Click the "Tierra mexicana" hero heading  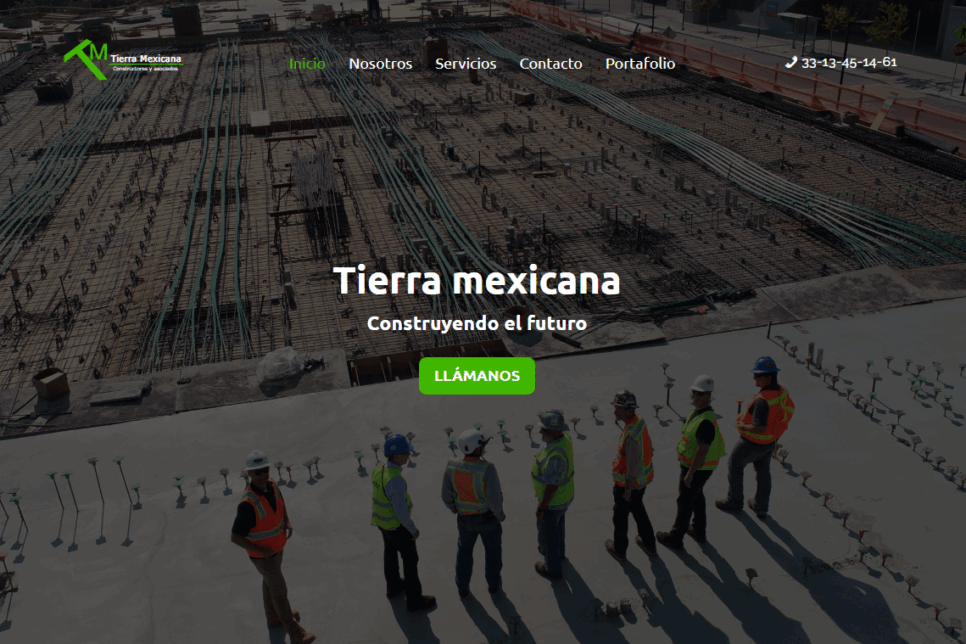(476, 280)
